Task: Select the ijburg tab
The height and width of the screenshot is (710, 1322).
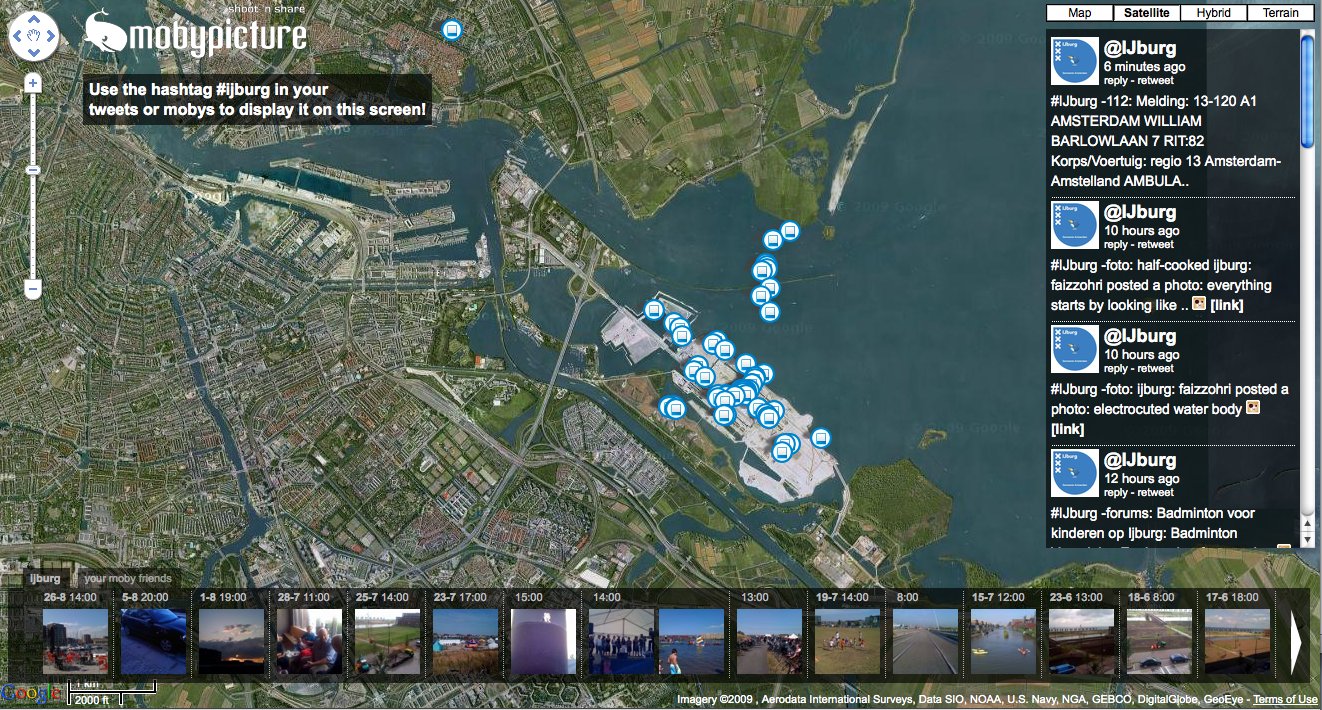Action: click(45, 578)
